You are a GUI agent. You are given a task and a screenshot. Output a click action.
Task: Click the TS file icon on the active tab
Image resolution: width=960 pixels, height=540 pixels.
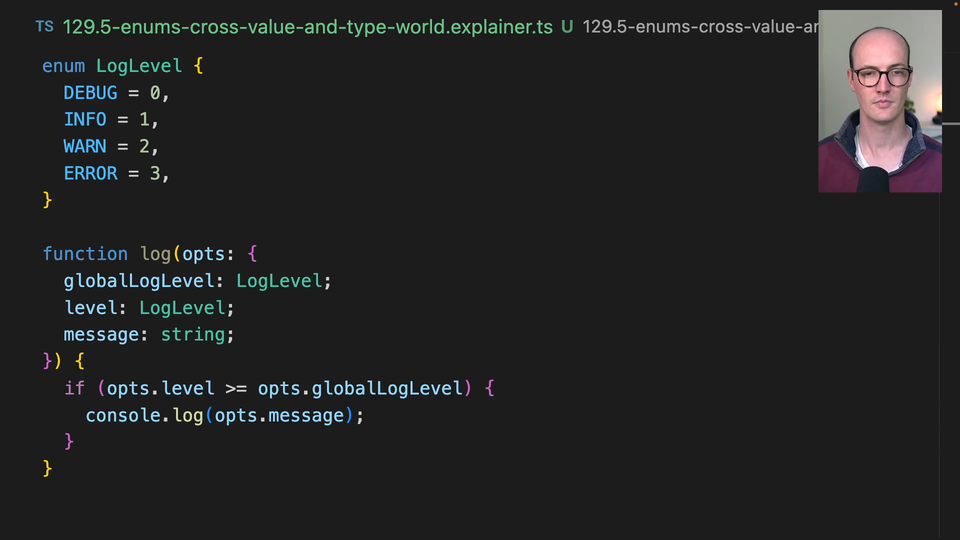(x=44, y=27)
